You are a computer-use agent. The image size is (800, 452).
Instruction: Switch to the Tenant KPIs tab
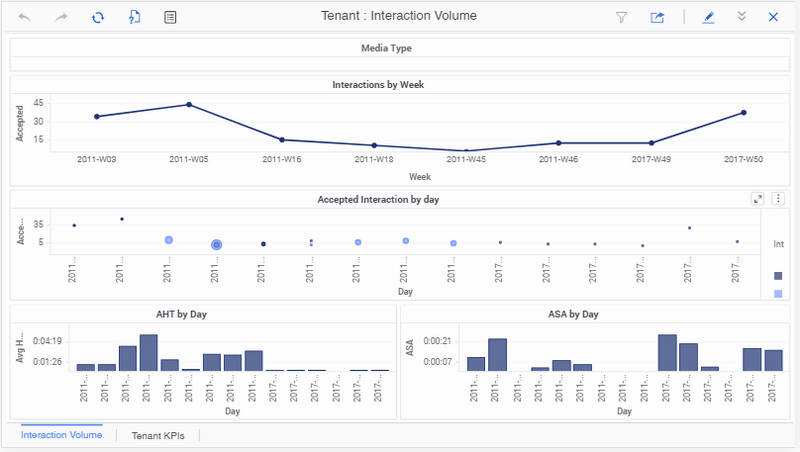[x=158, y=436]
